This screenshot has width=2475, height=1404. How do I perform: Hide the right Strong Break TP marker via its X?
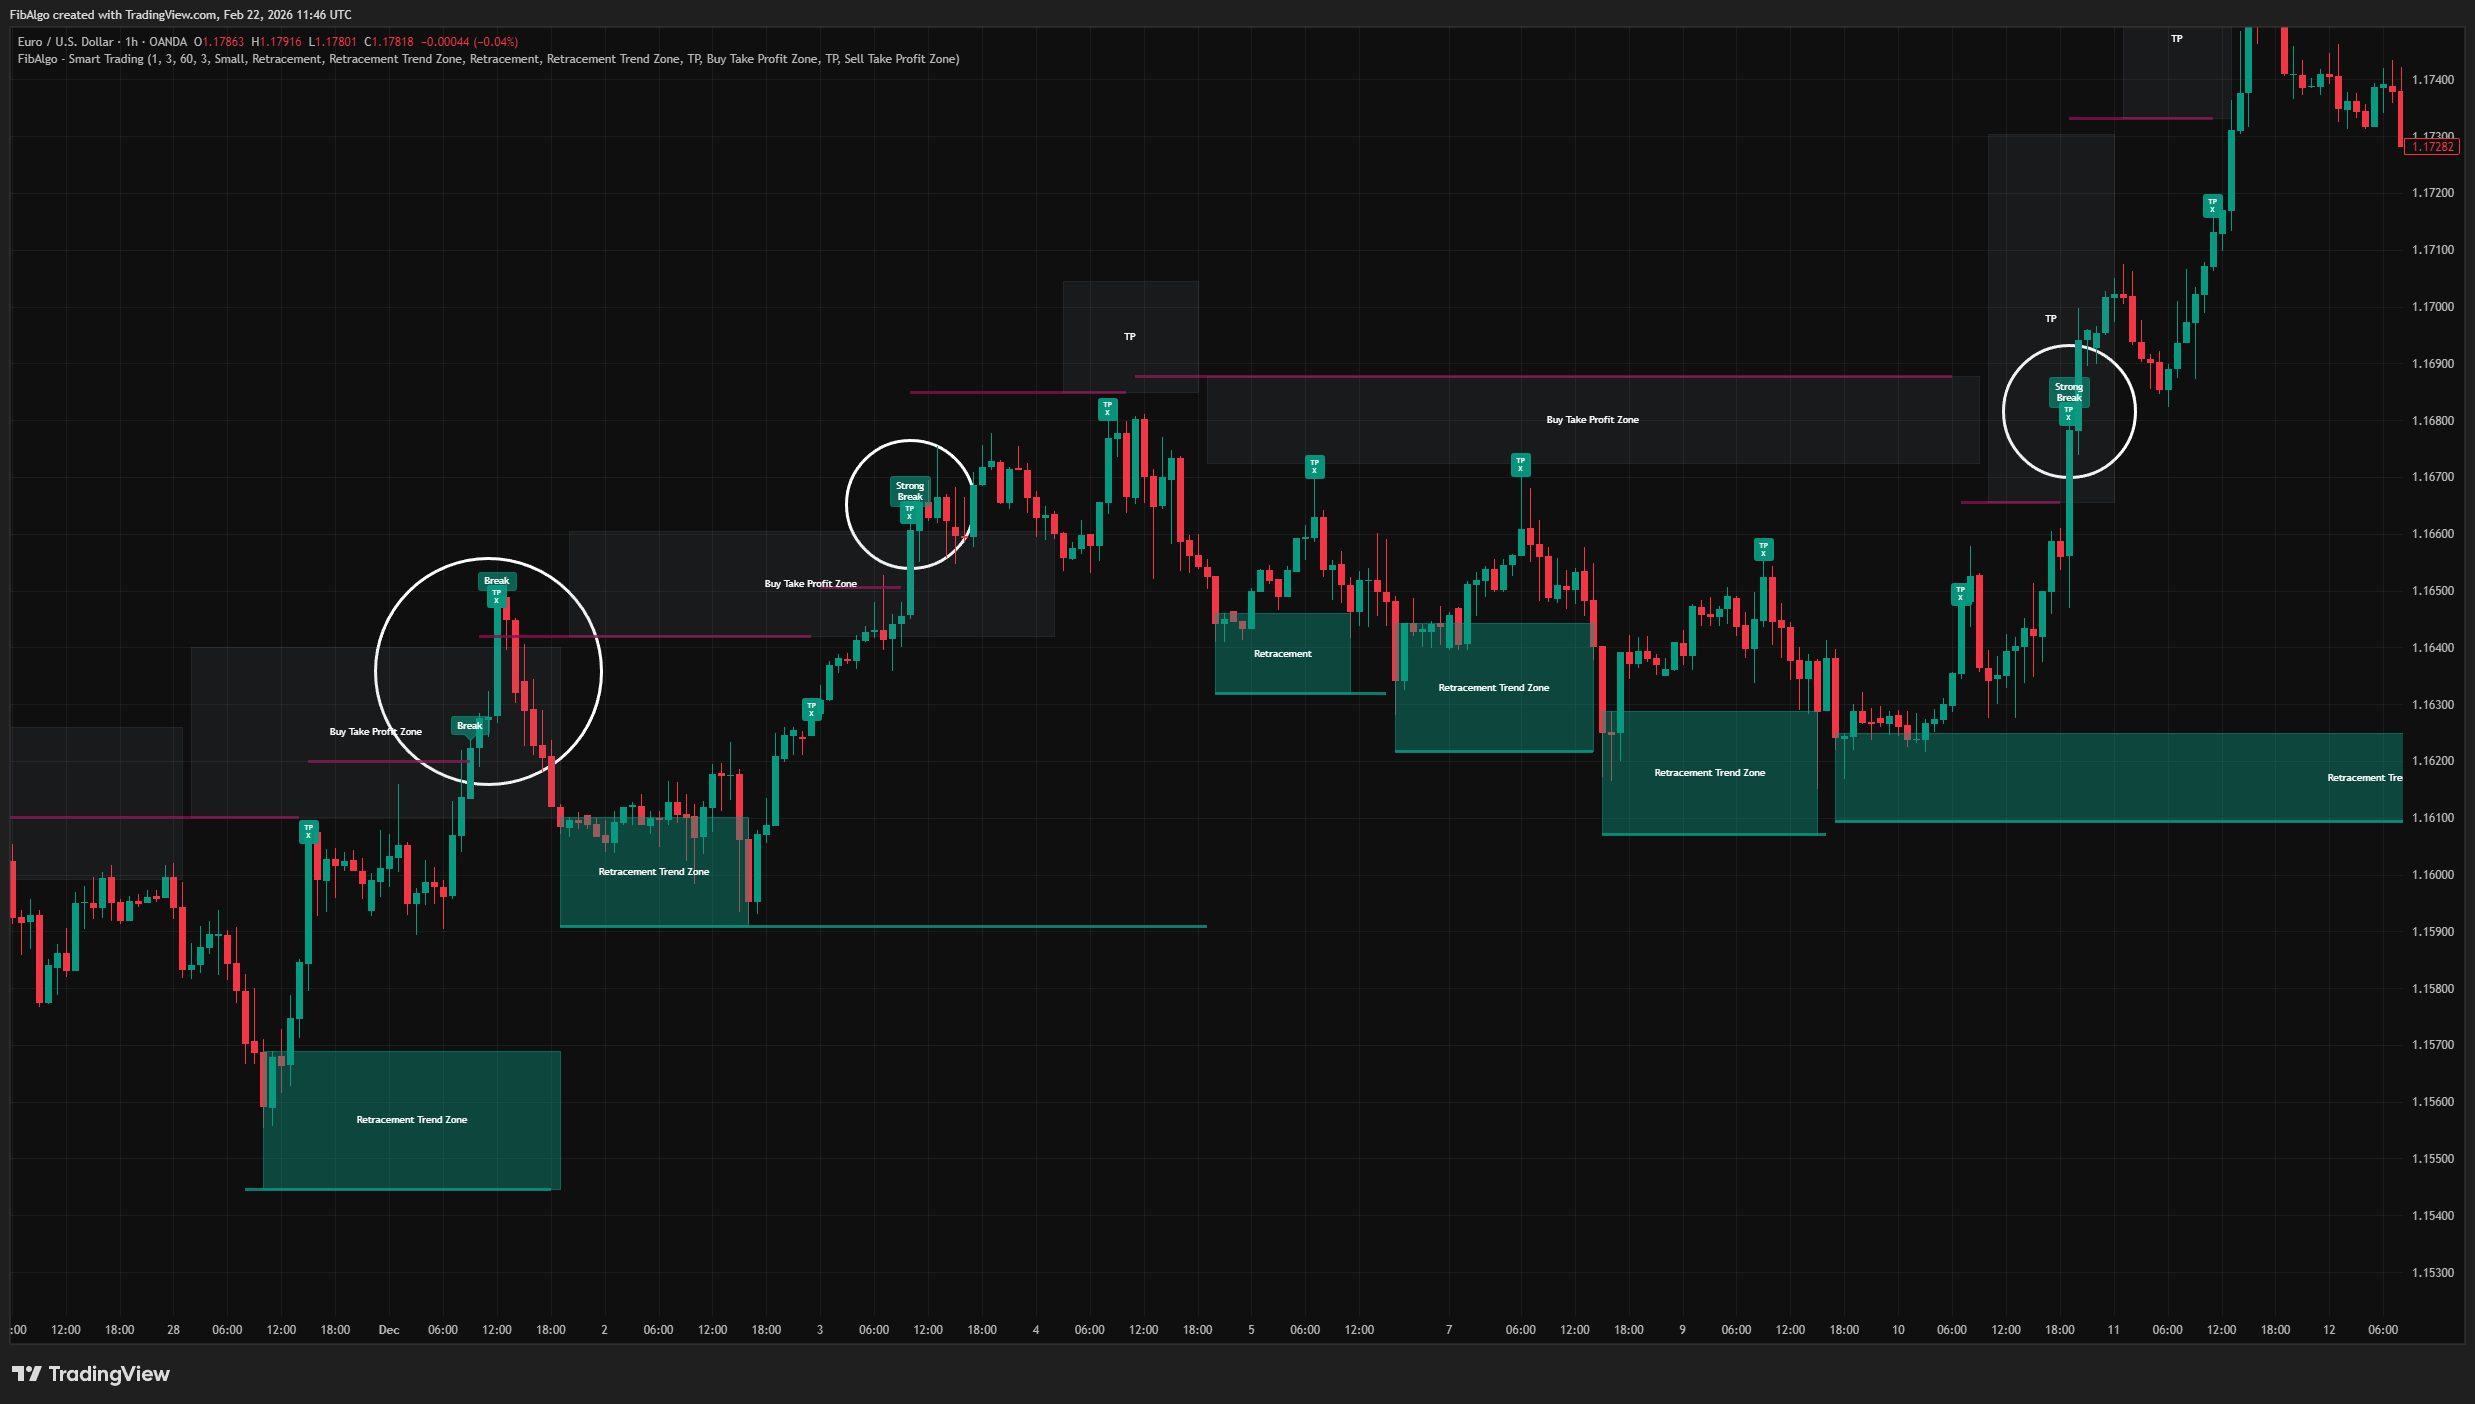(2068, 419)
